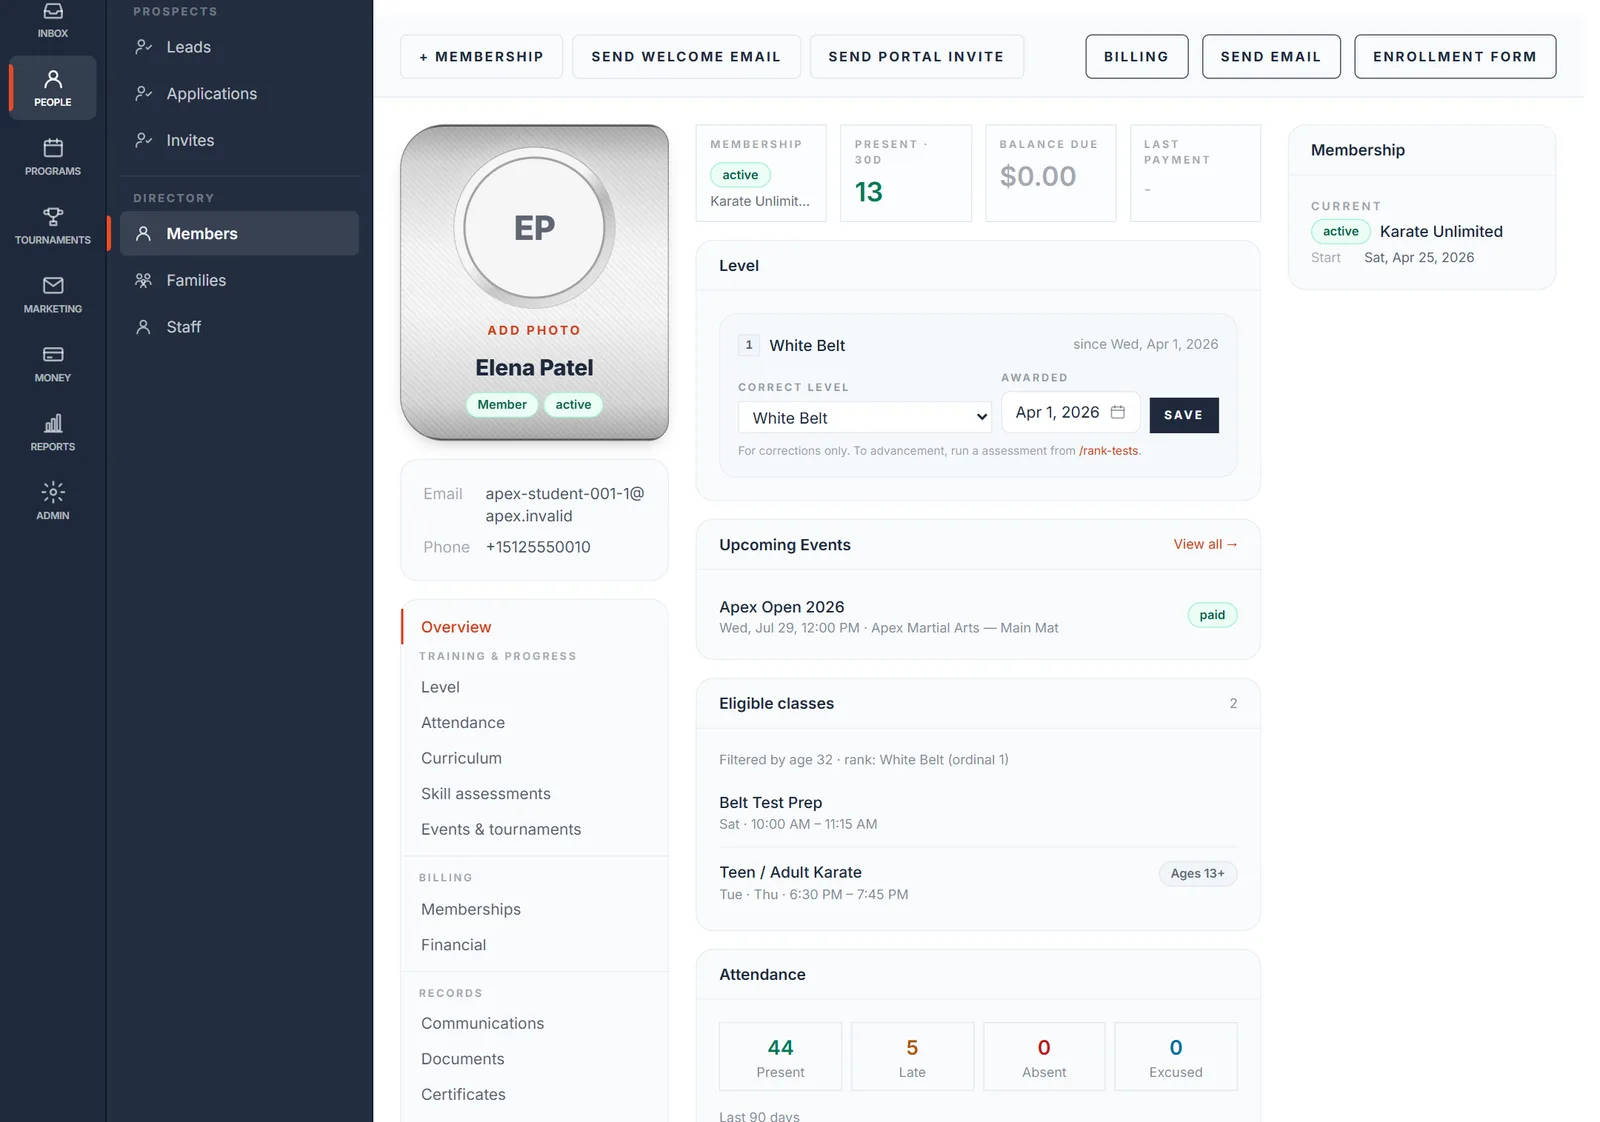Open the People section icon
Image resolution: width=1600 pixels, height=1122 pixels.
coord(53,79)
